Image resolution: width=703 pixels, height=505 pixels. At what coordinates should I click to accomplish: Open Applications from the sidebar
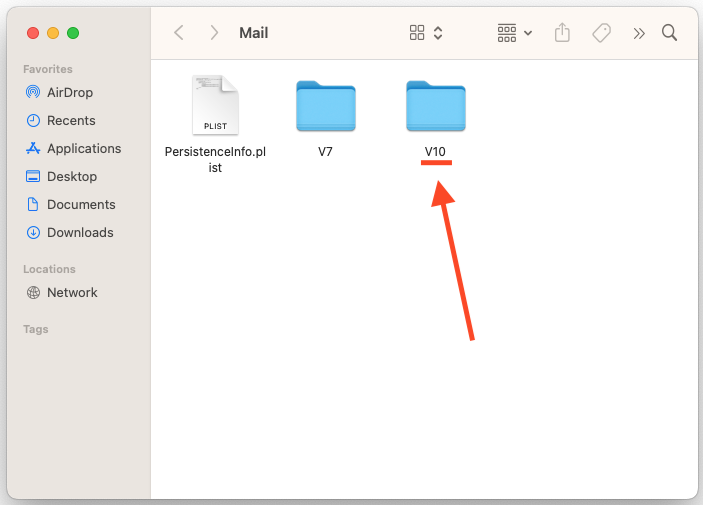point(83,148)
